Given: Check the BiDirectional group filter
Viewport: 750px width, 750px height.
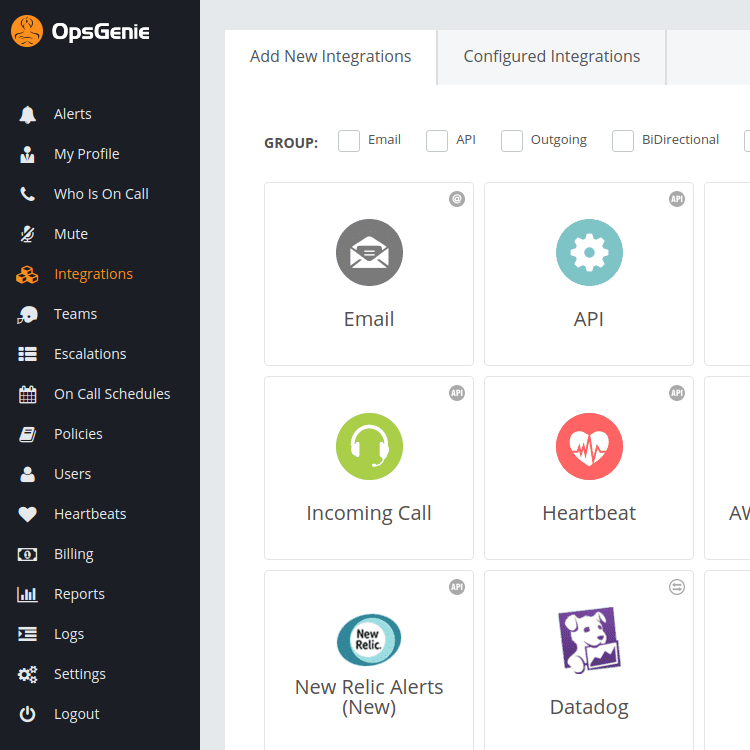Looking at the screenshot, I should [x=623, y=141].
